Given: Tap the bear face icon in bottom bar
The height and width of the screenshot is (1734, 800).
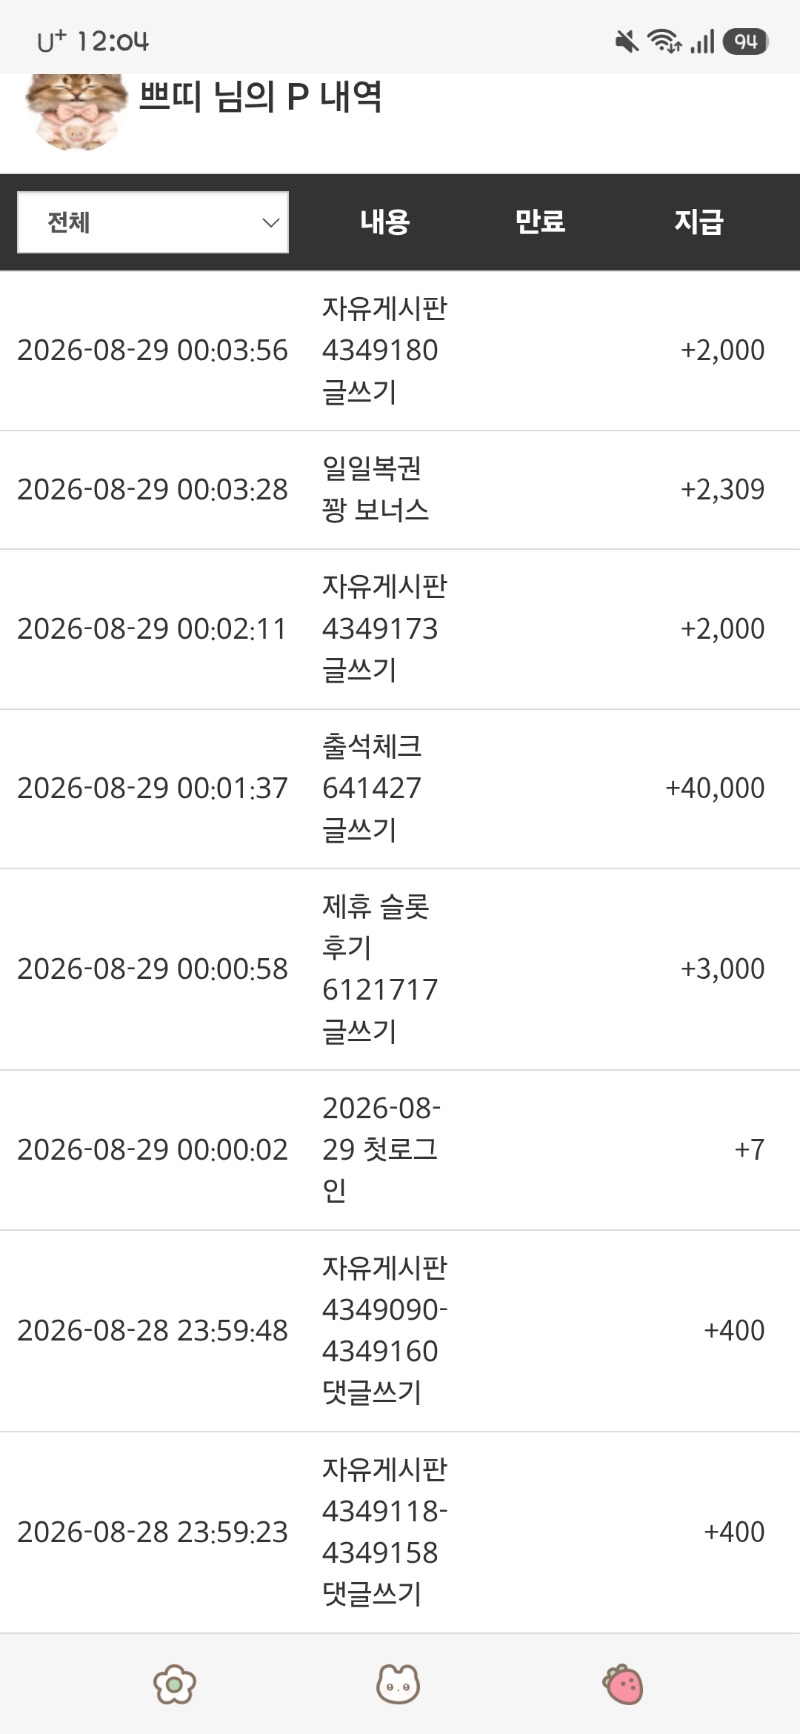Looking at the screenshot, I should point(398,1684).
